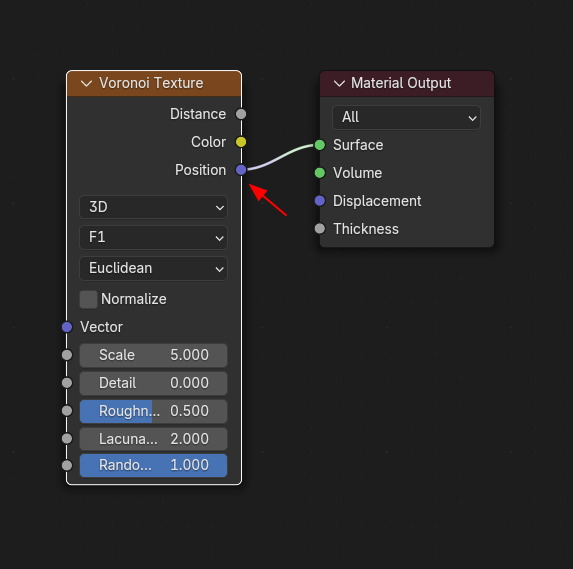The image size is (573, 569).
Task: Click the Scale input socket
Action: coord(67,355)
